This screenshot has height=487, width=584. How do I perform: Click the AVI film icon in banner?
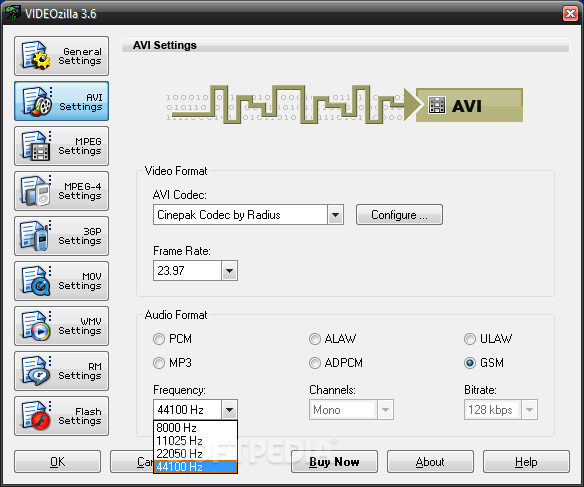pos(437,105)
